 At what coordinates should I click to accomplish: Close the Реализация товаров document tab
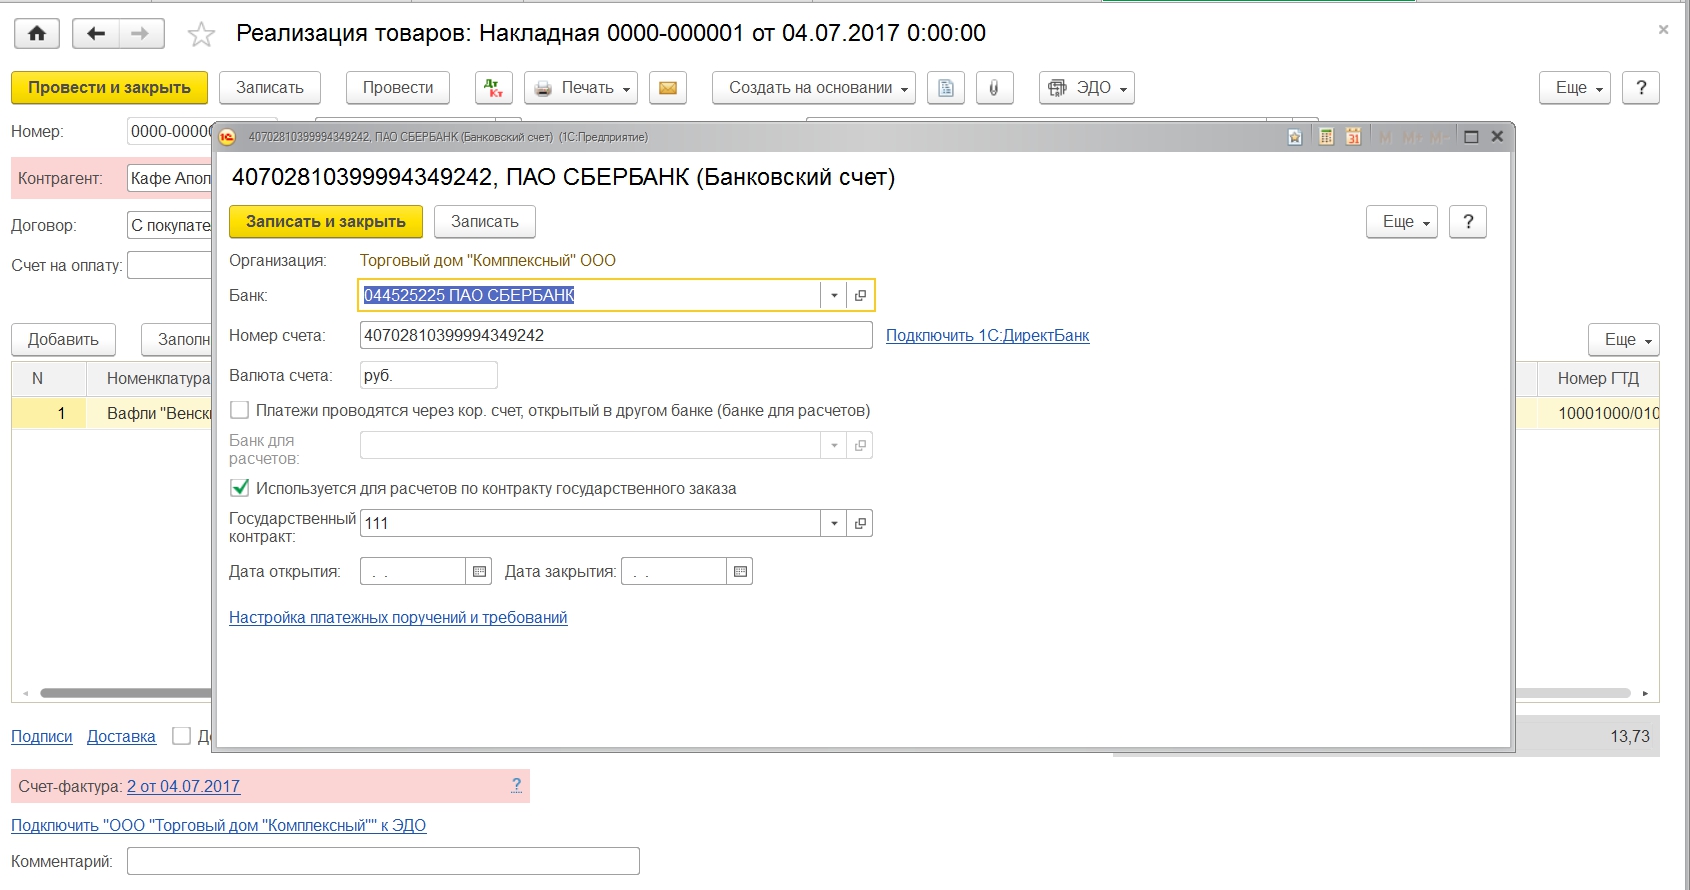point(1663,30)
